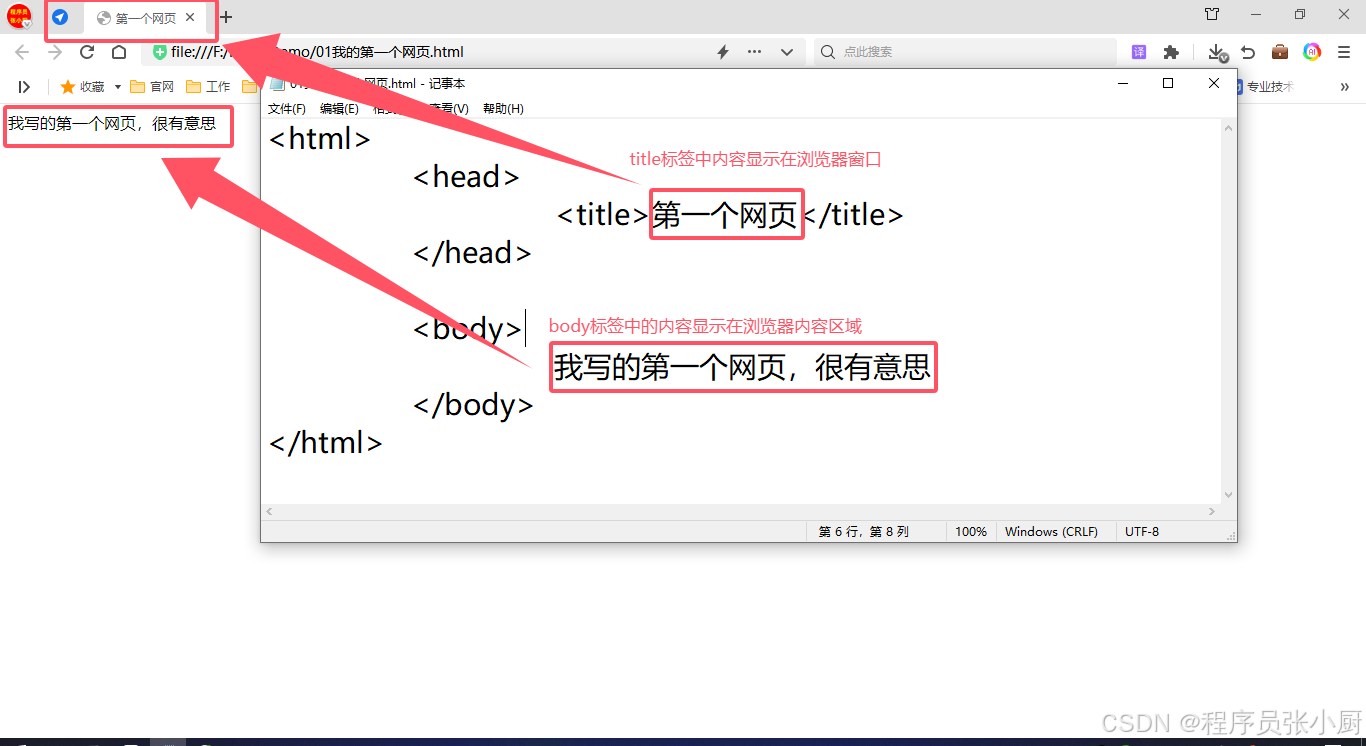Click the Notepad title bar file icon
Screen dimensions: 1366x746
(x=277, y=84)
